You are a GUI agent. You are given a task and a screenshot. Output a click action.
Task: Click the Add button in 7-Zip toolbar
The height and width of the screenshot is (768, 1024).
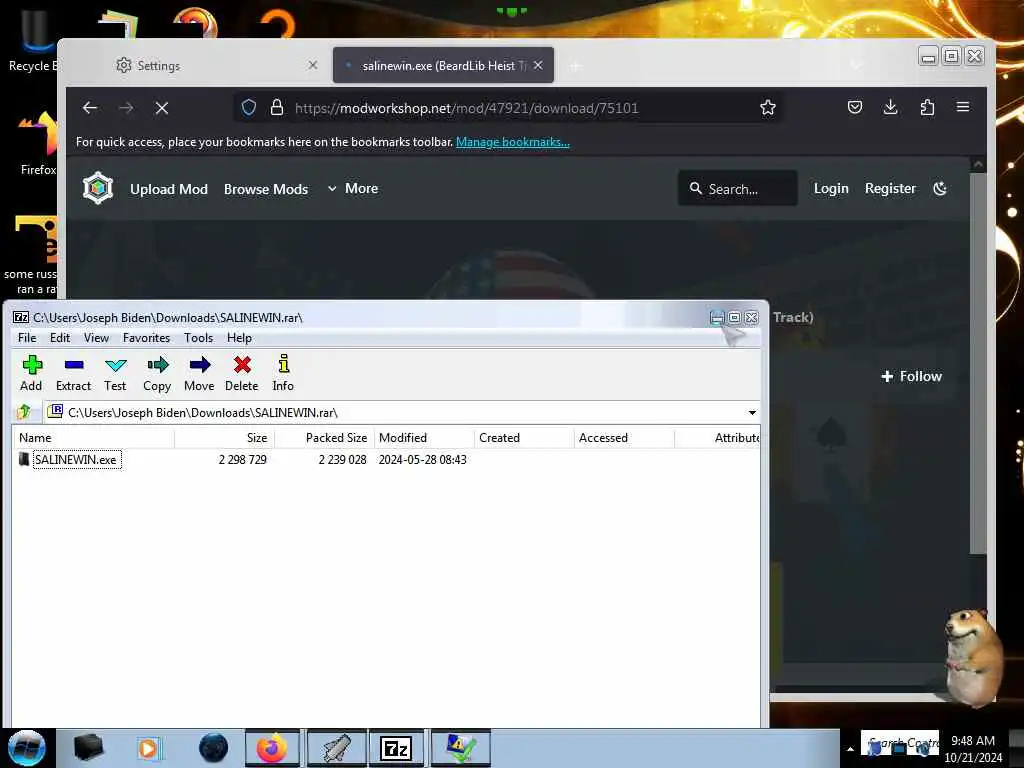[31, 374]
